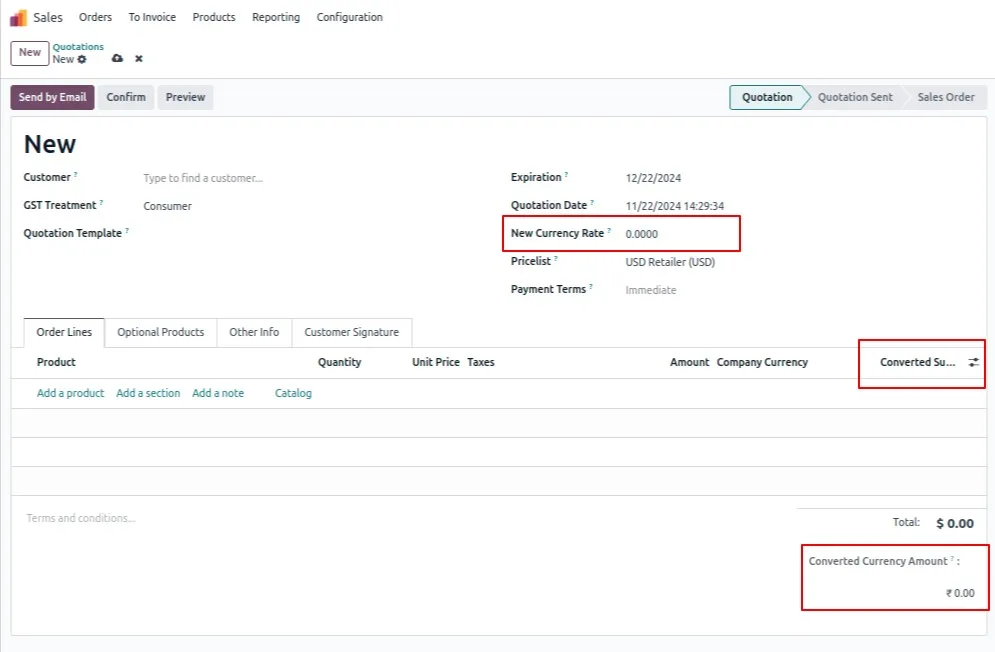Click Send by Email button
The height and width of the screenshot is (652, 995).
click(x=52, y=97)
